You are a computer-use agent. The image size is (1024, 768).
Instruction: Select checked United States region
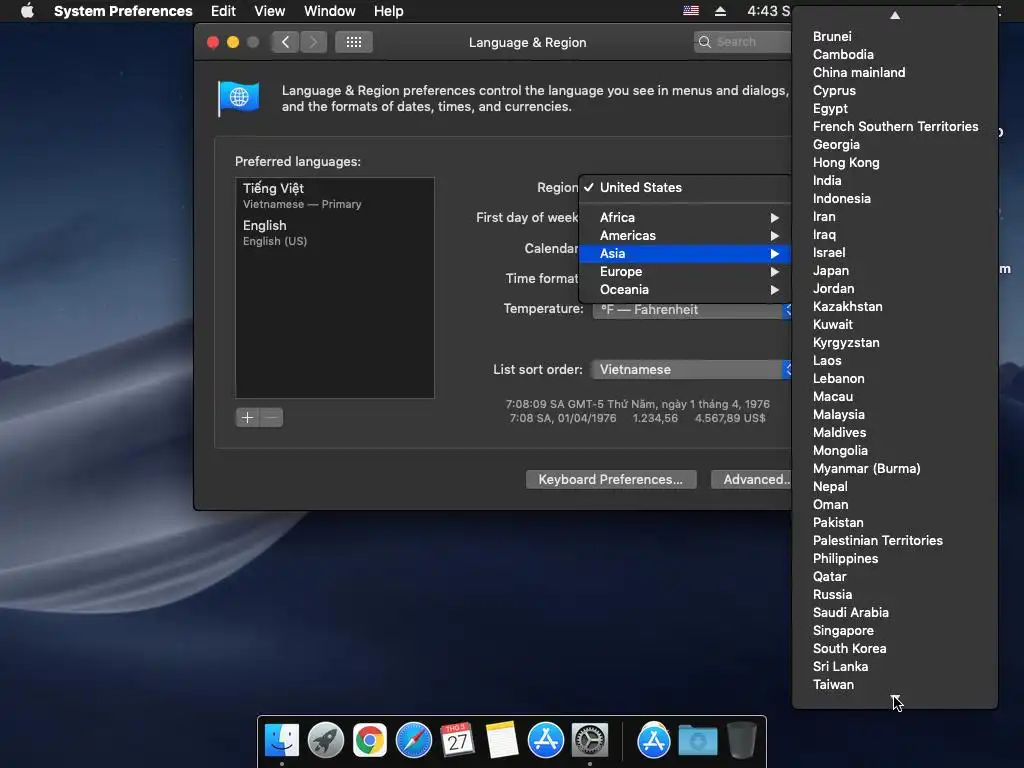(684, 187)
